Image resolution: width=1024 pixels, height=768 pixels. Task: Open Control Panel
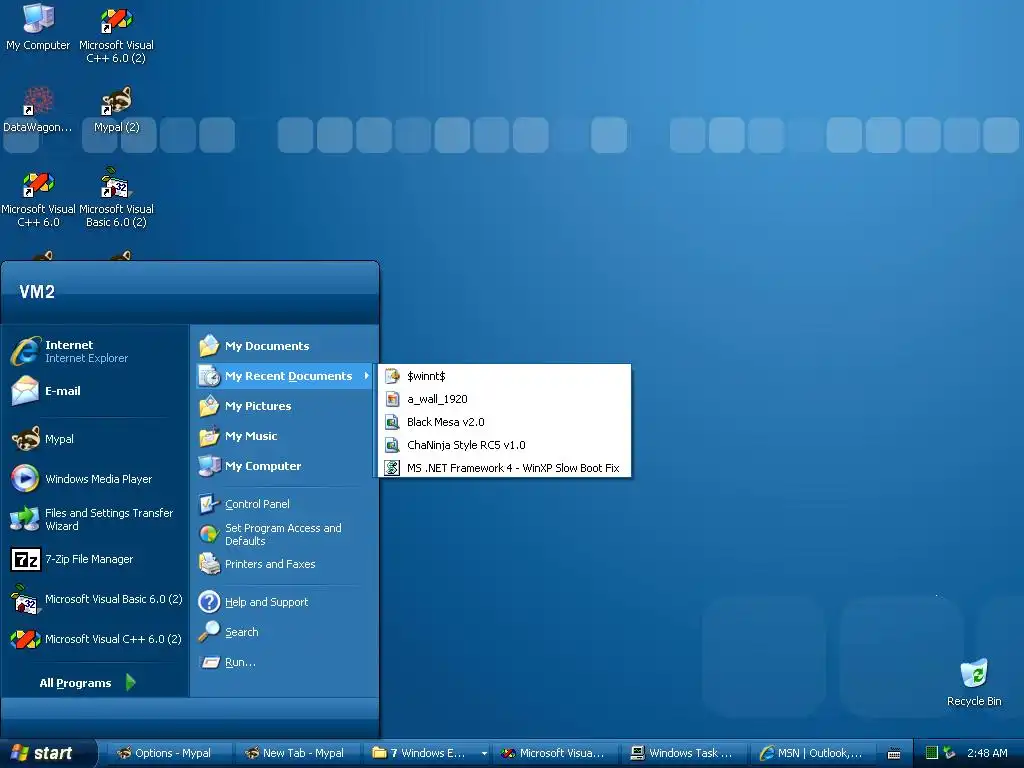click(284, 504)
